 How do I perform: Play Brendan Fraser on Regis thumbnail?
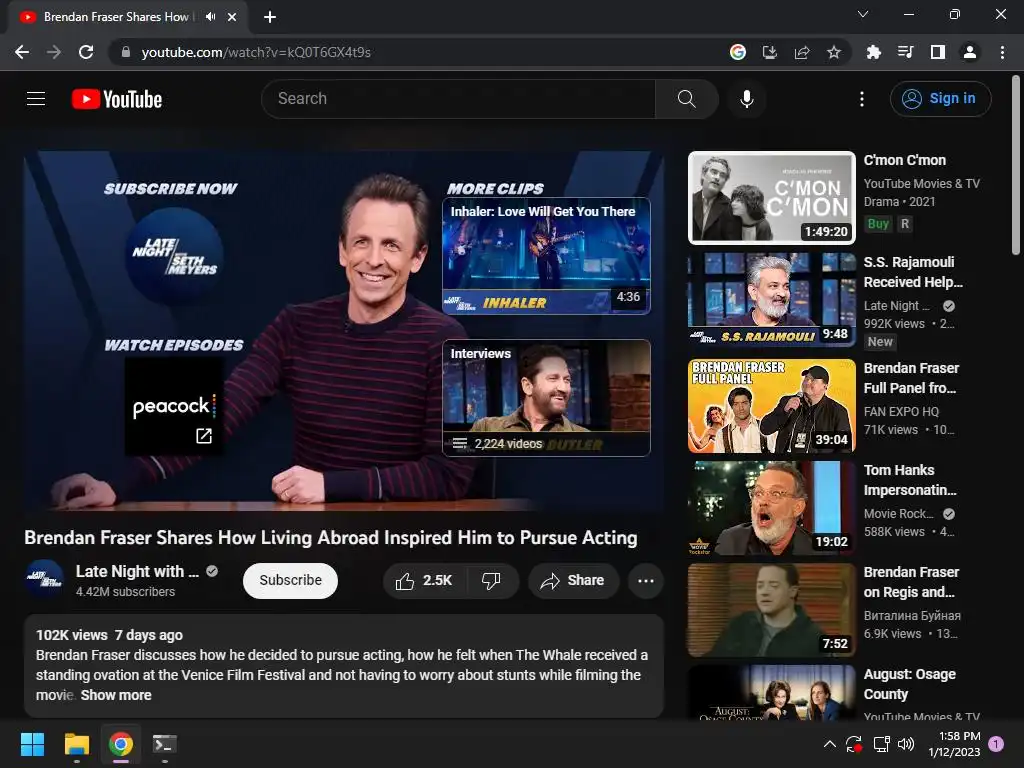pyautogui.click(x=771, y=610)
